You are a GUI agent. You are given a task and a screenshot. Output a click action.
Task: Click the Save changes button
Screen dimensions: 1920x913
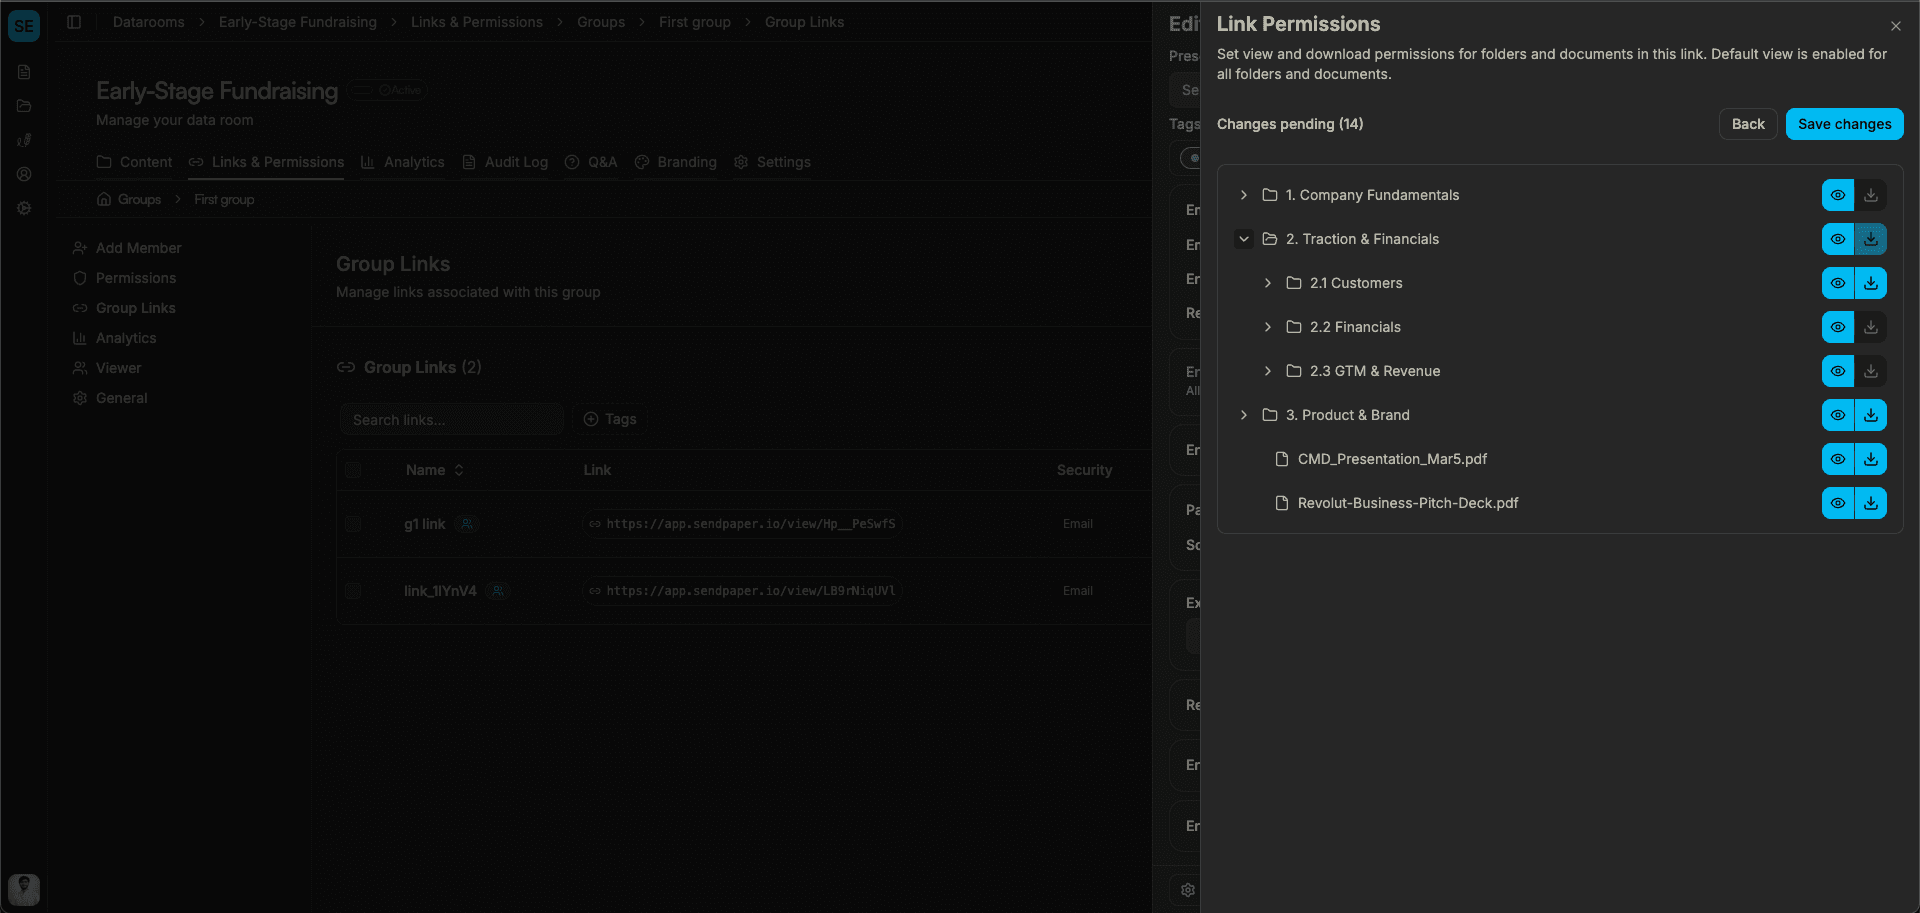pyautogui.click(x=1844, y=124)
